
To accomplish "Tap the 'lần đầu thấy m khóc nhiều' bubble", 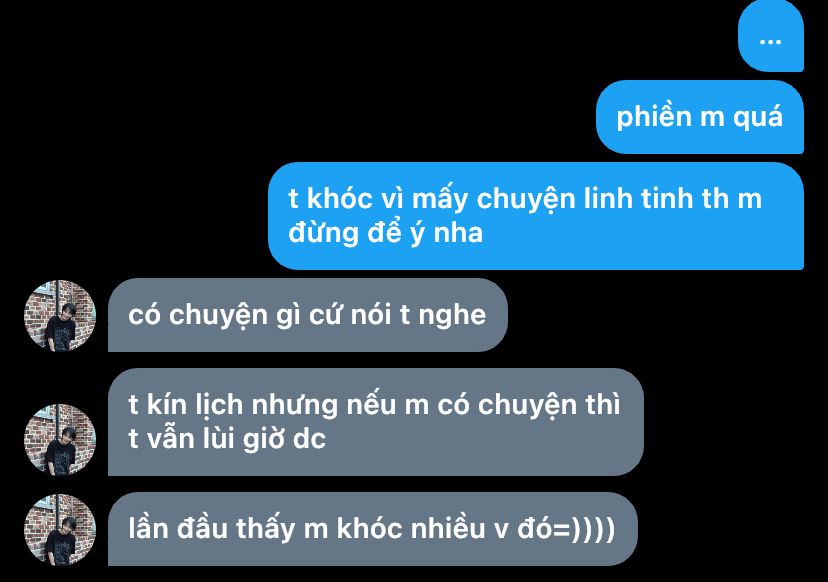I will [x=373, y=529].
